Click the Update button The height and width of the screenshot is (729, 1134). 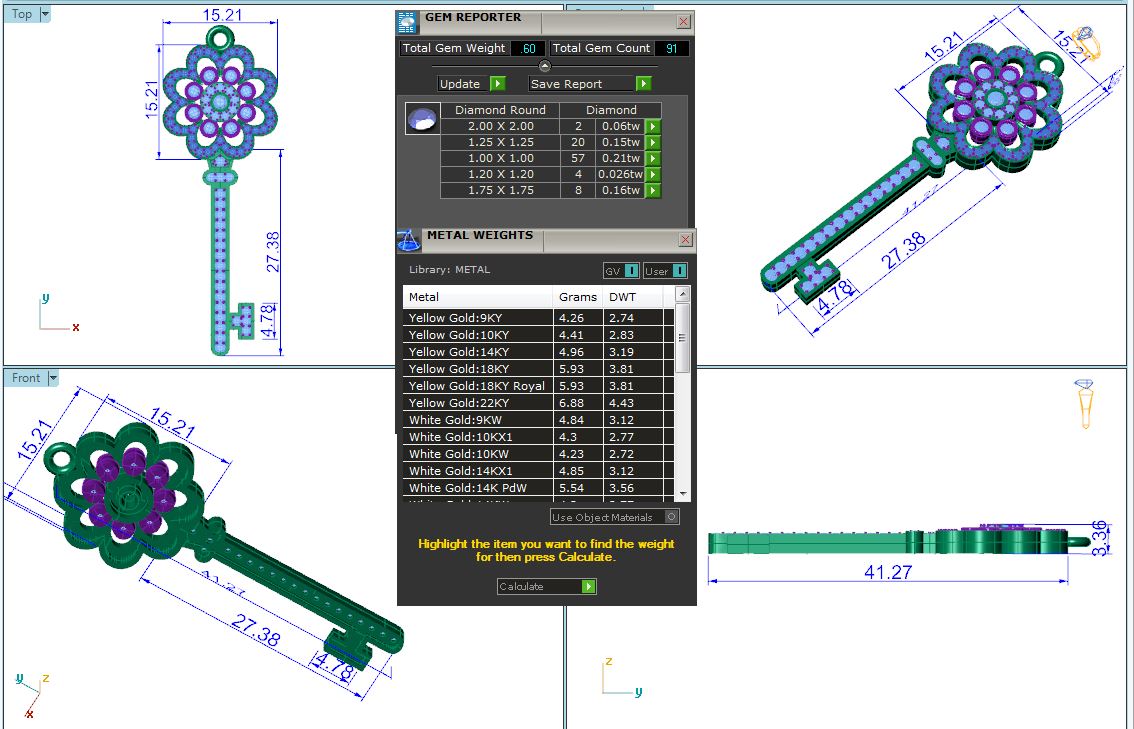(471, 84)
